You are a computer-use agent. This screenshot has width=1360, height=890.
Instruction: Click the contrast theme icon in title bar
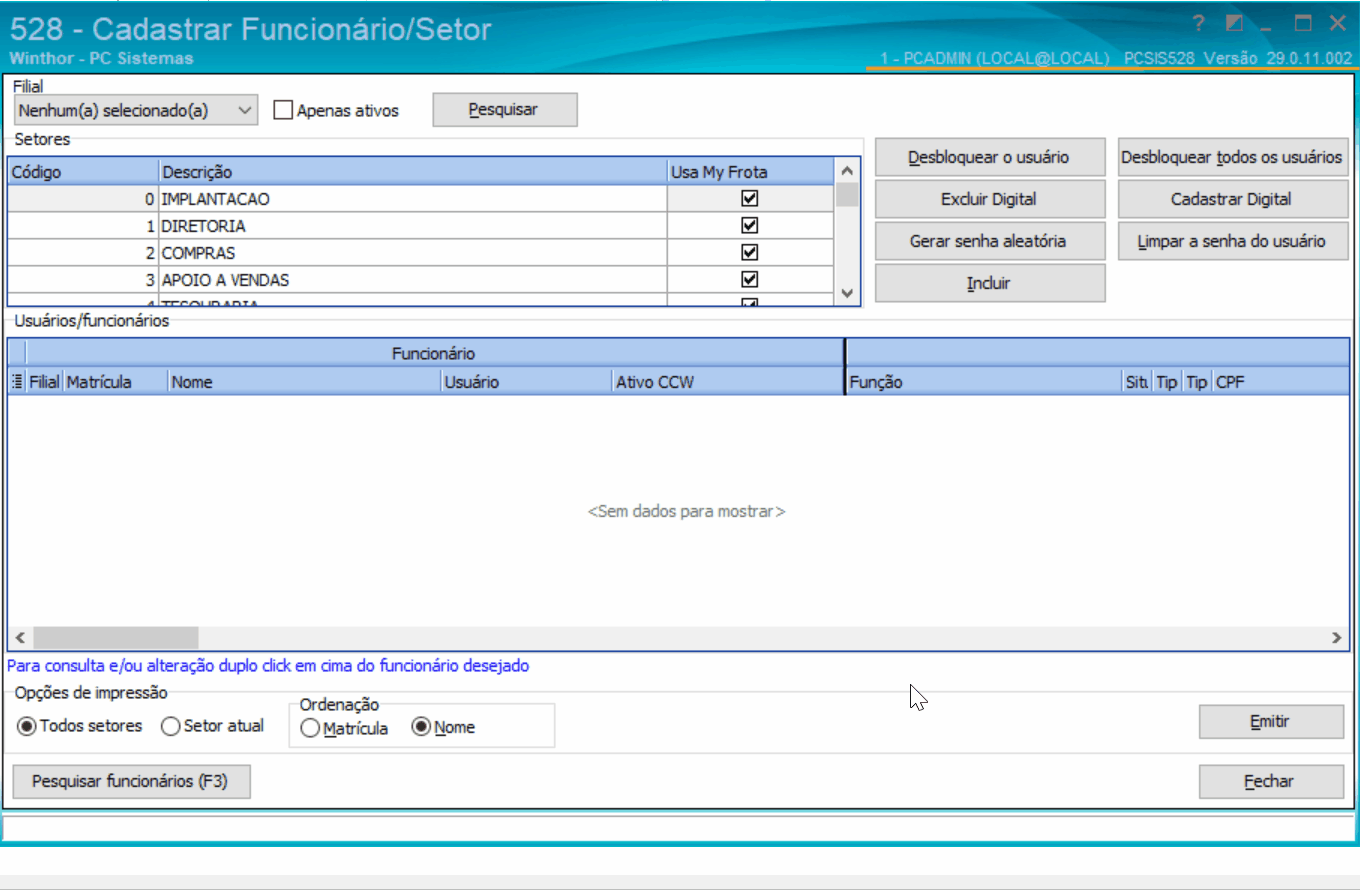(x=1234, y=23)
